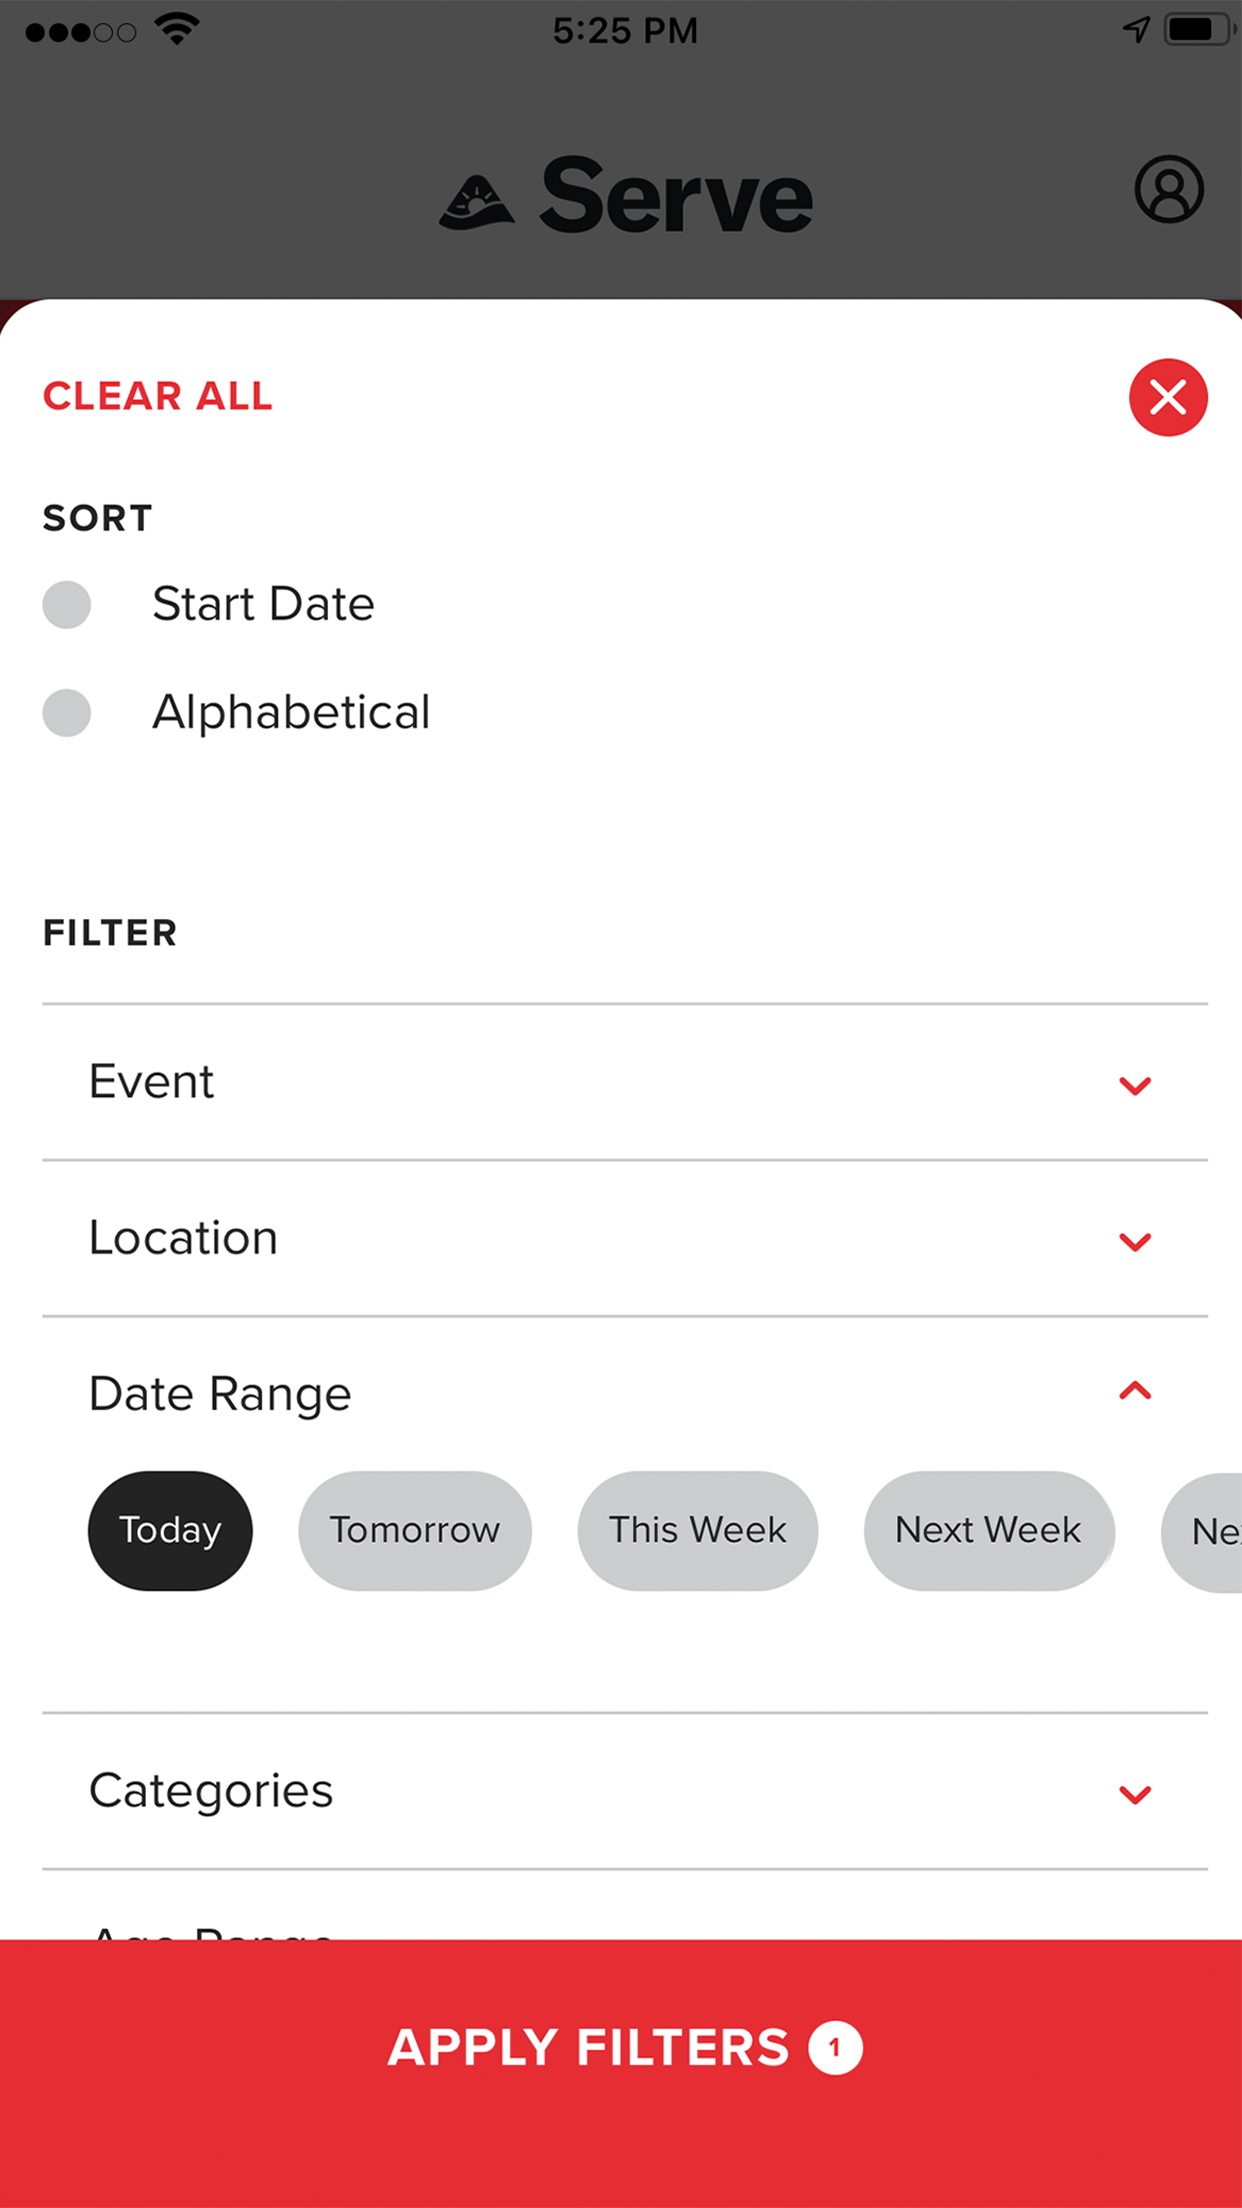The width and height of the screenshot is (1242, 2208).
Task: Deselect the Today date chip
Action: 170,1530
